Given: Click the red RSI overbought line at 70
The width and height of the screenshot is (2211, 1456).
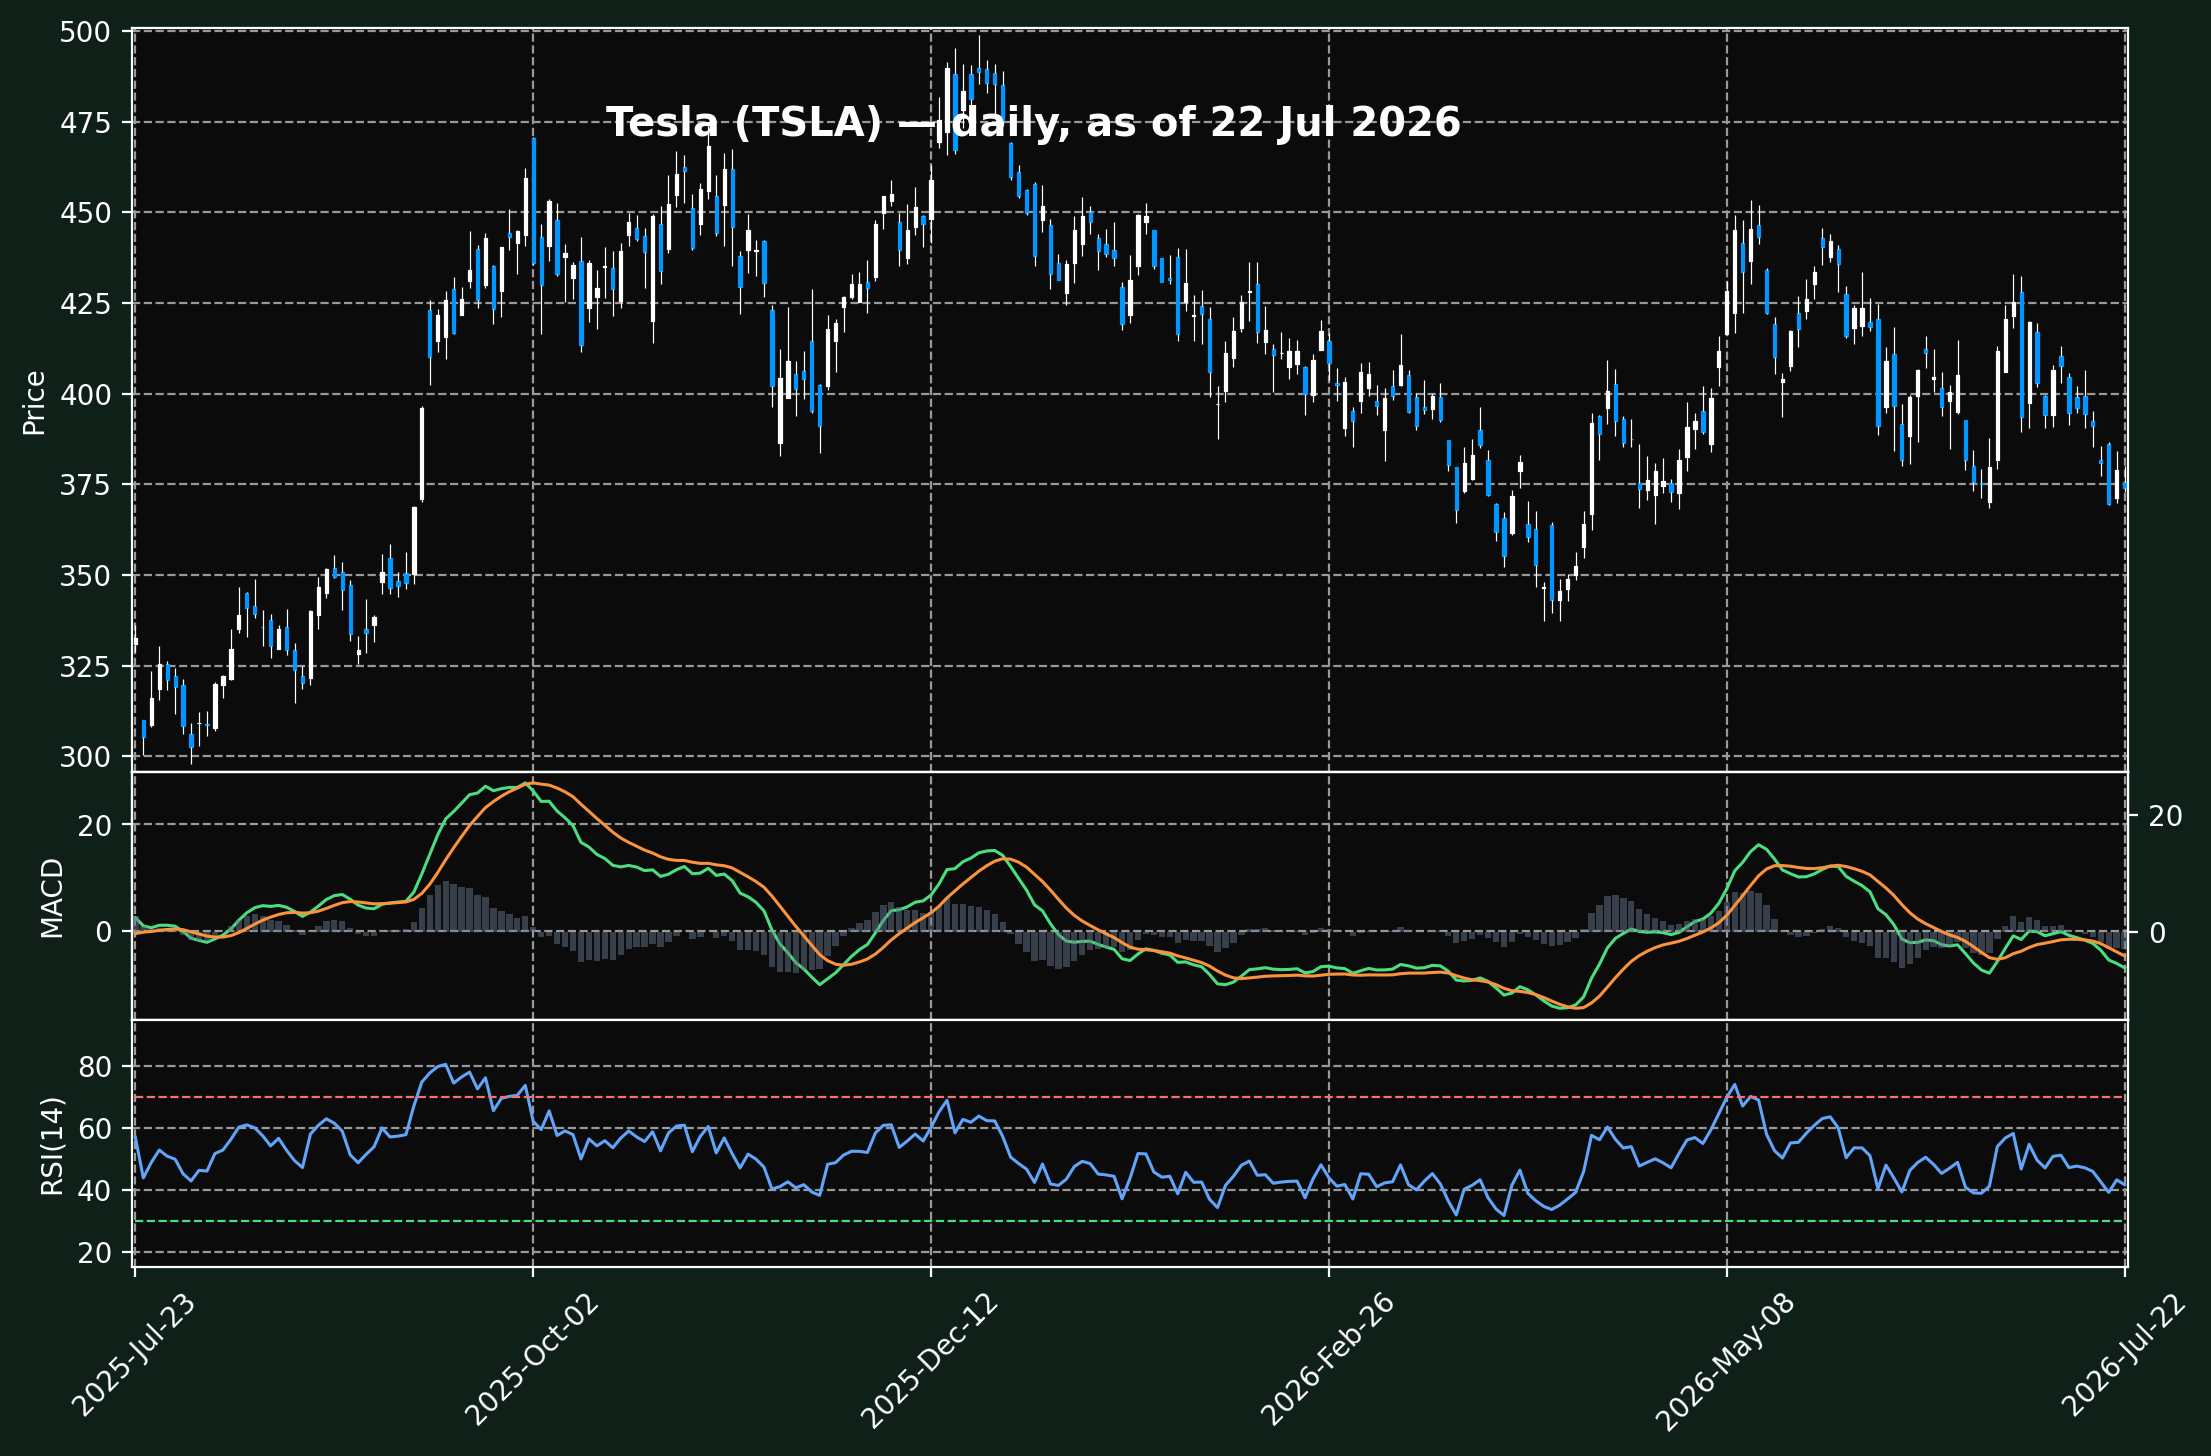Looking at the screenshot, I should [x=1130, y=1097].
